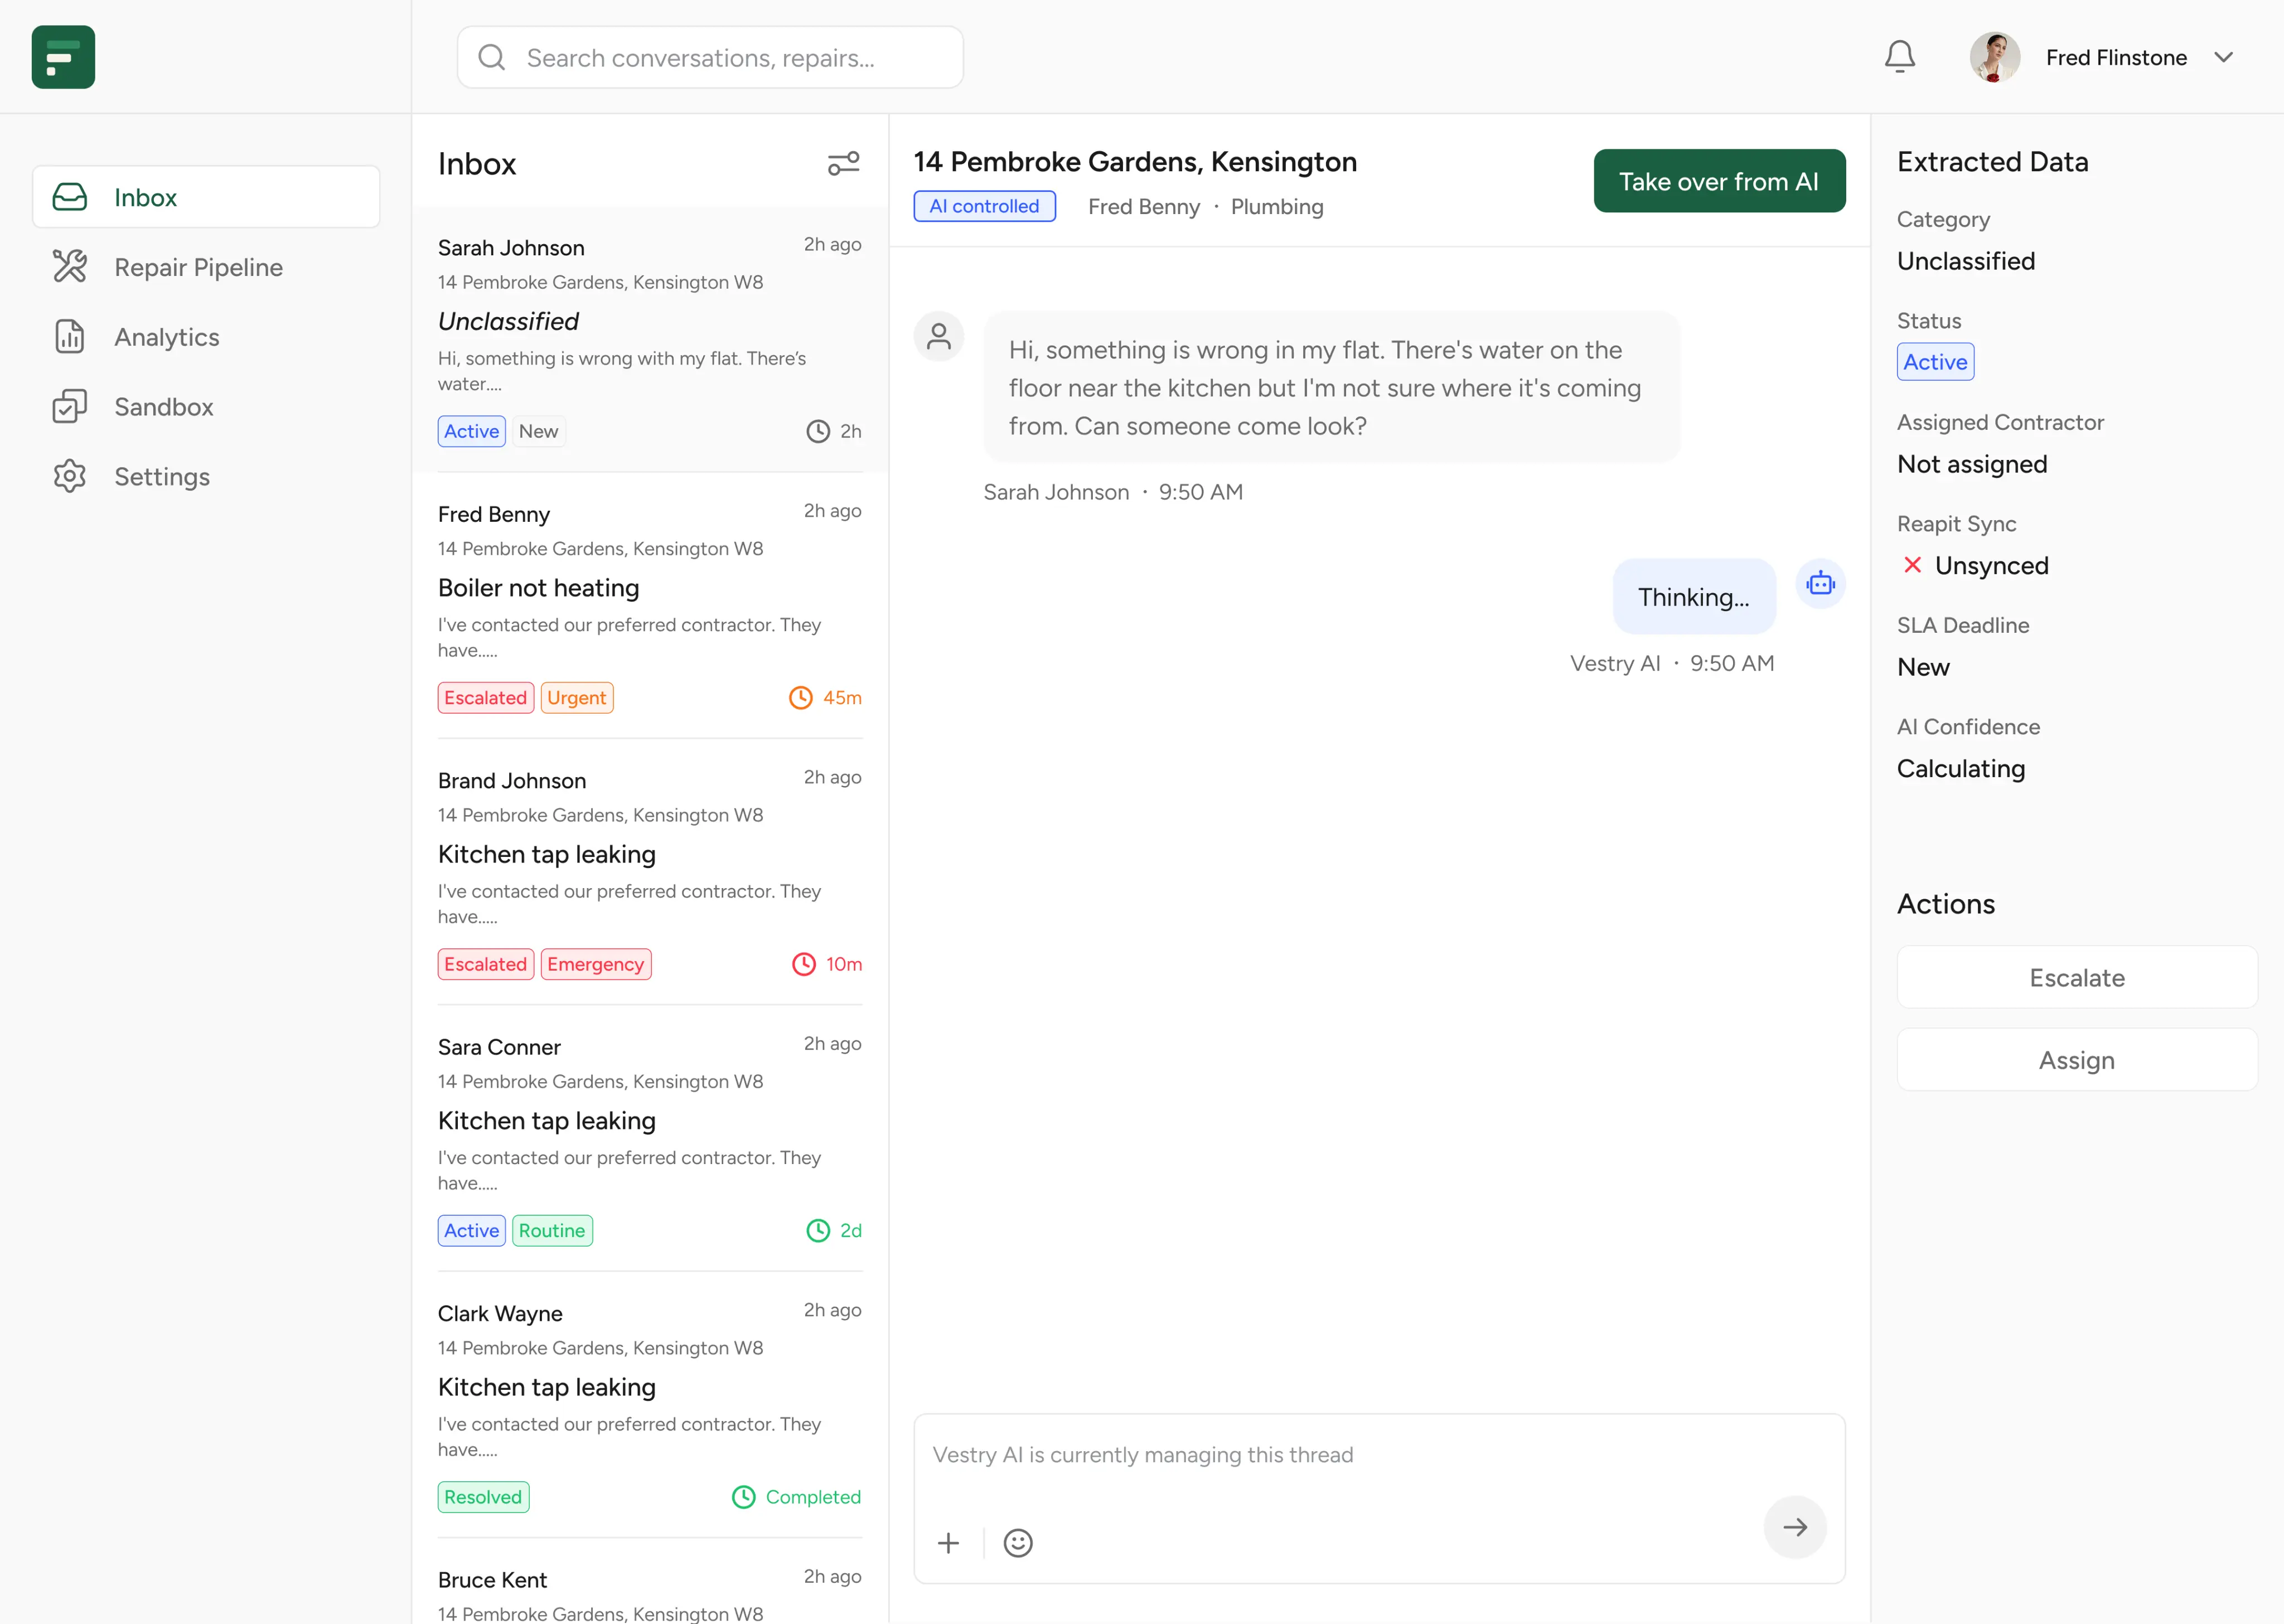This screenshot has width=2284, height=1624.
Task: Click the Take over from AI button
Action: pos(1719,181)
